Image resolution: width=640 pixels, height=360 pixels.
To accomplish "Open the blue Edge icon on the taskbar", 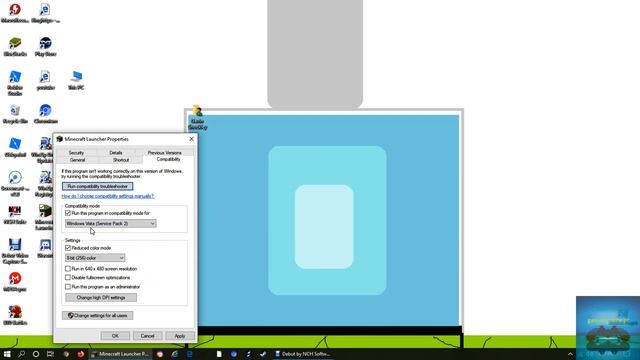I will click(x=189, y=354).
